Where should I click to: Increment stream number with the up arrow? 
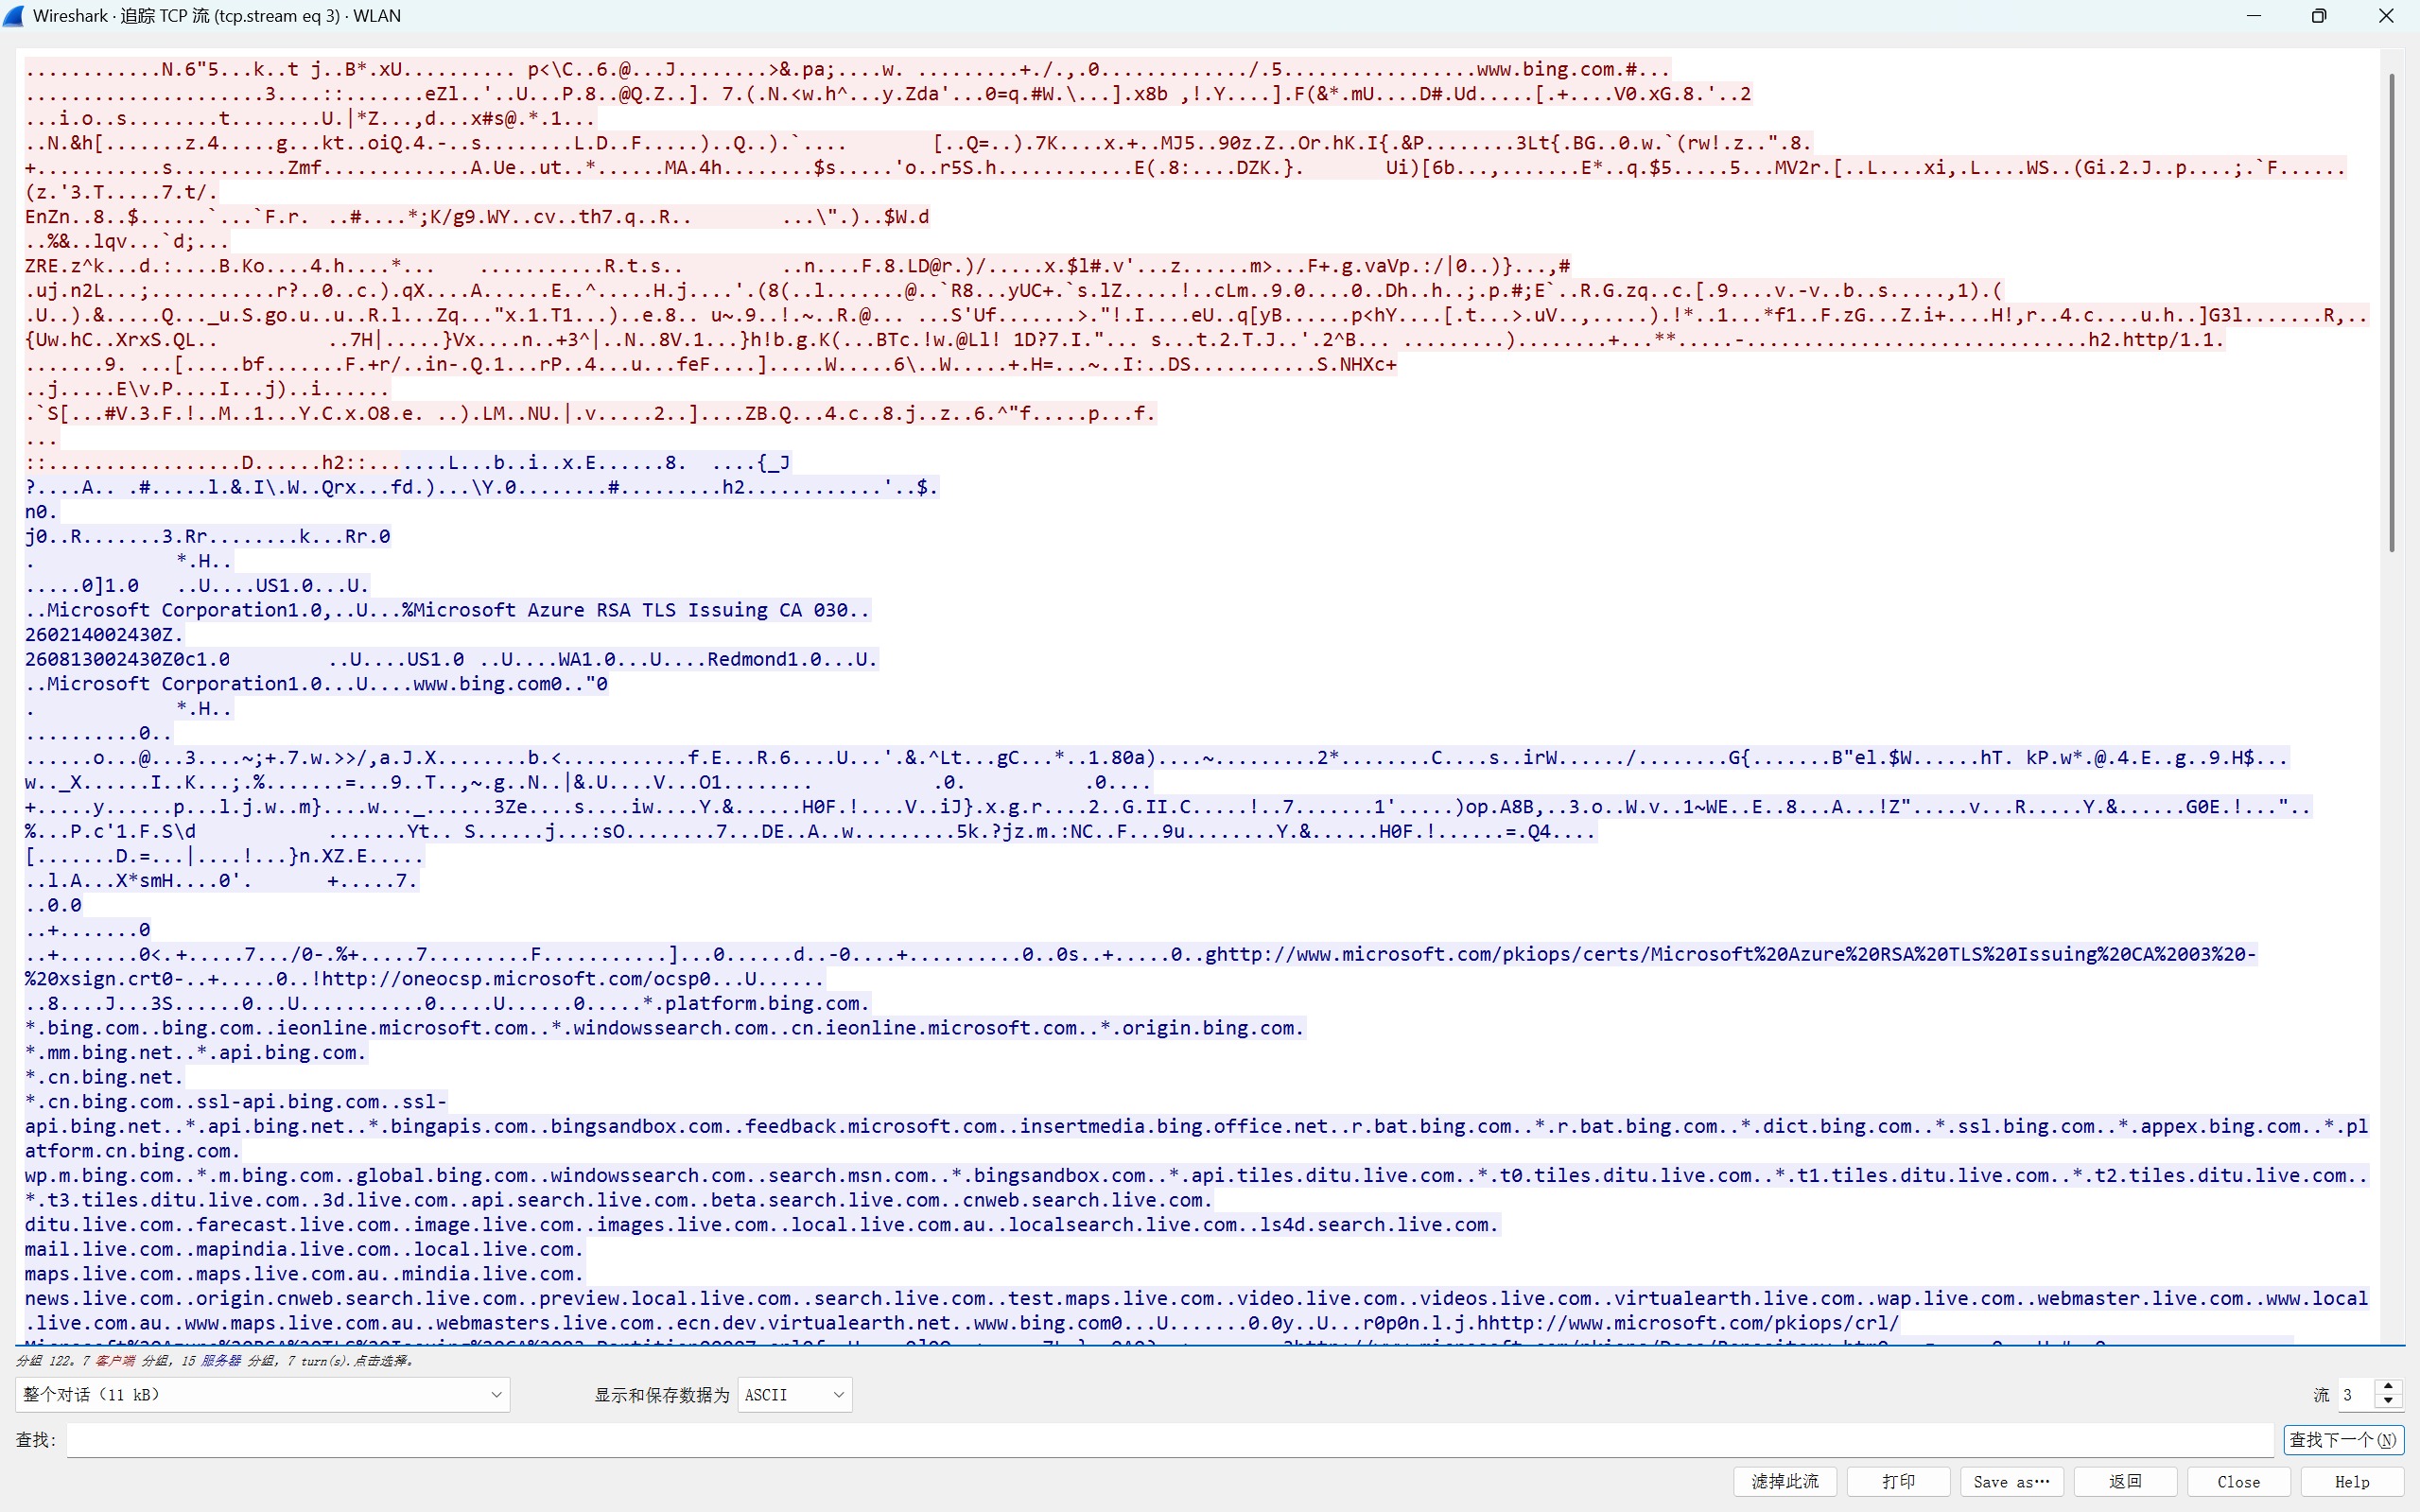(2388, 1387)
